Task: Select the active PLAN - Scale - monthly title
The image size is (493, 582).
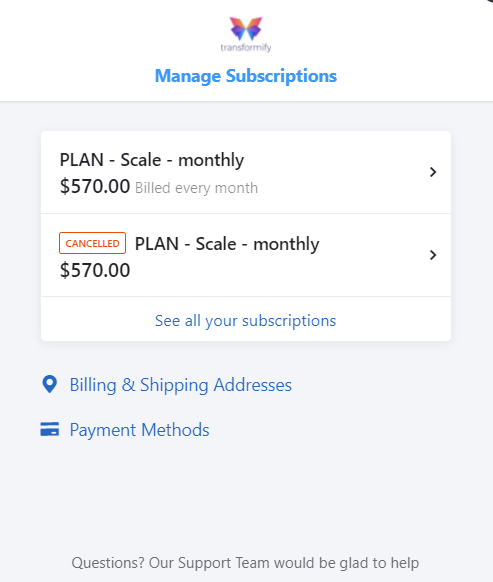Action: [152, 160]
